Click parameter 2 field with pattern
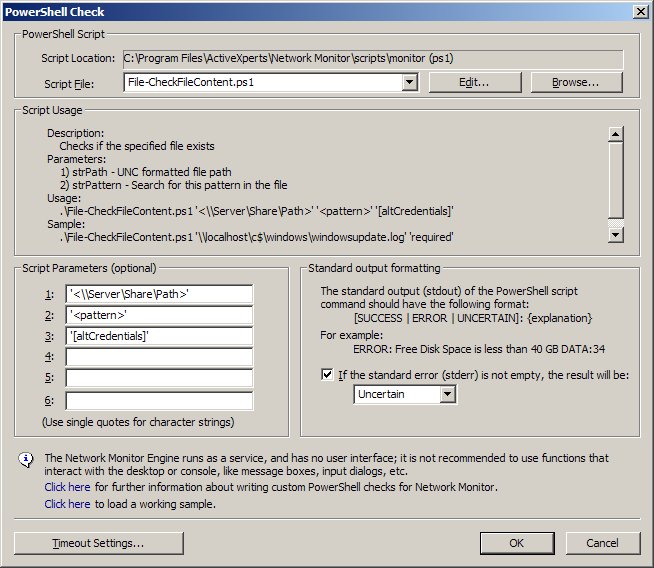 click(159, 315)
